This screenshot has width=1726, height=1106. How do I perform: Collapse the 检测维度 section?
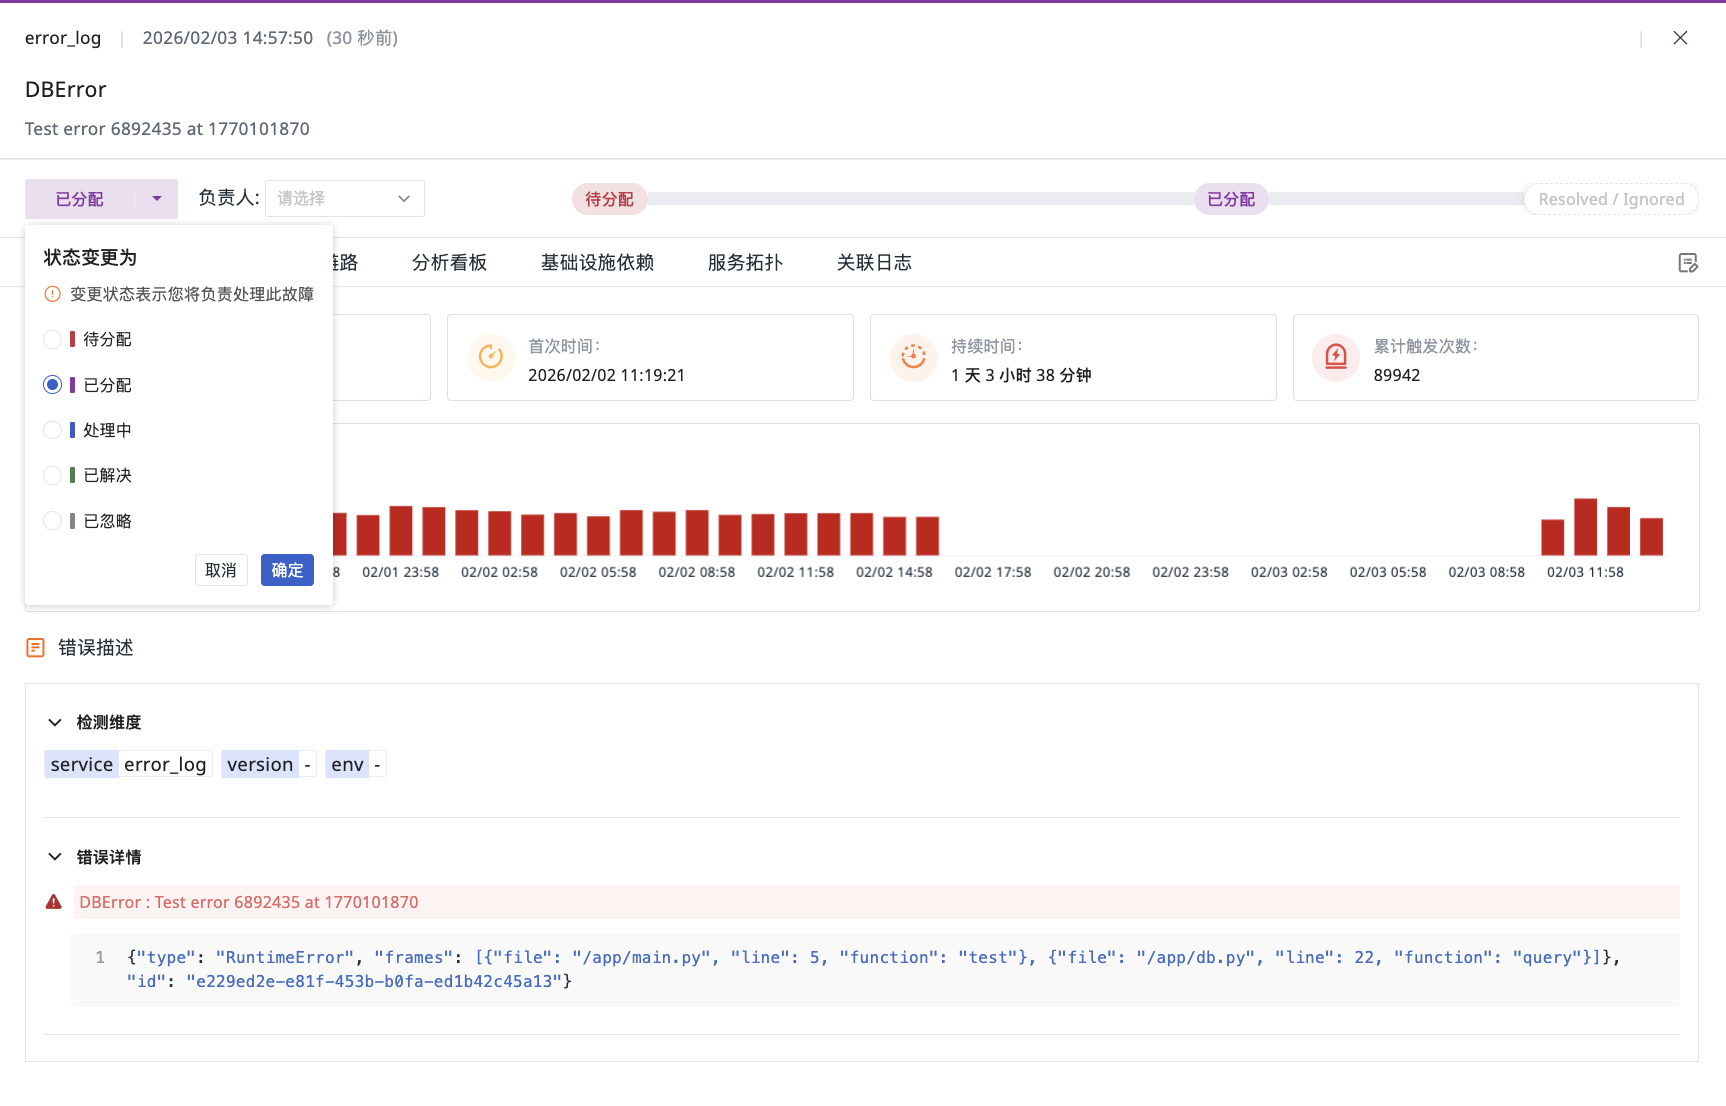tap(55, 723)
